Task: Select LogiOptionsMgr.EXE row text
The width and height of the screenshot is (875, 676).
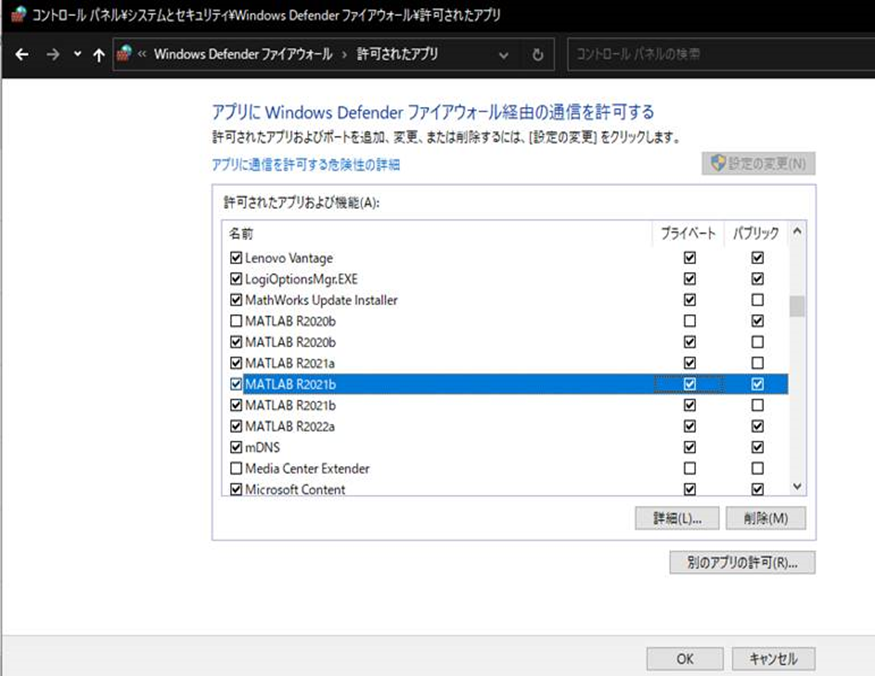Action: coord(301,279)
